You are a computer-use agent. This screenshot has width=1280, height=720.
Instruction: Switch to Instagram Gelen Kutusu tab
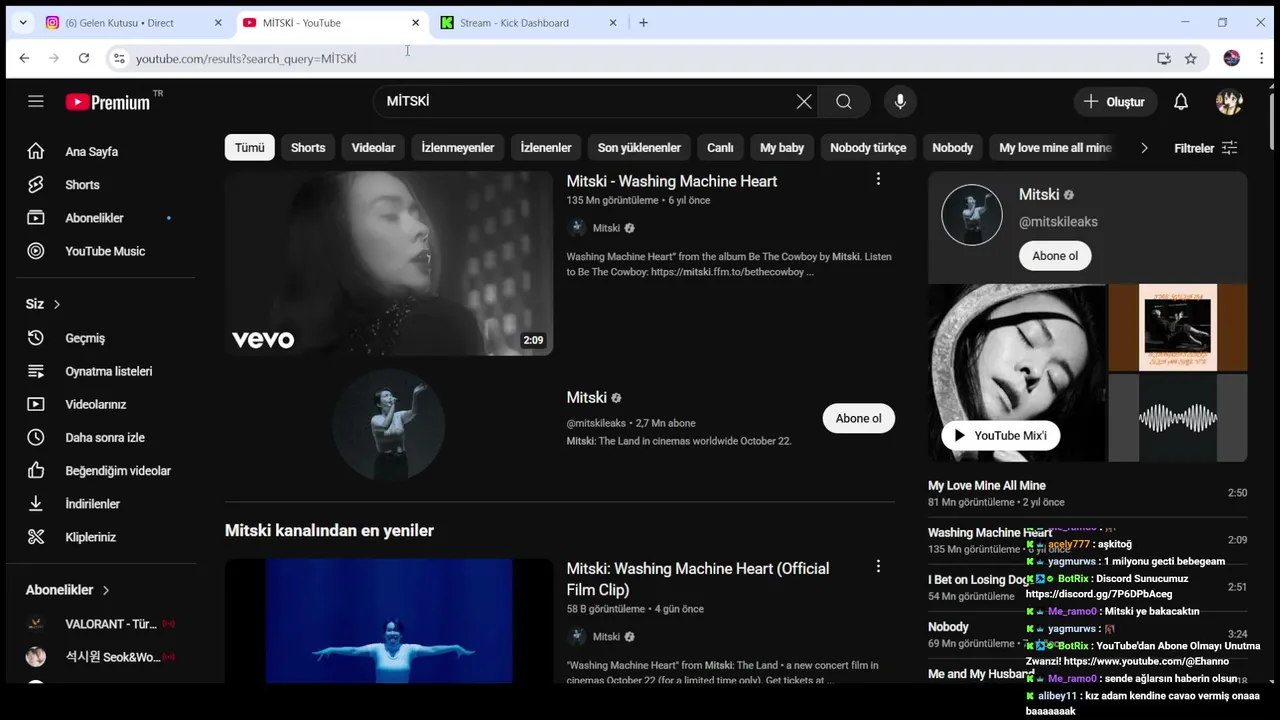tap(135, 23)
